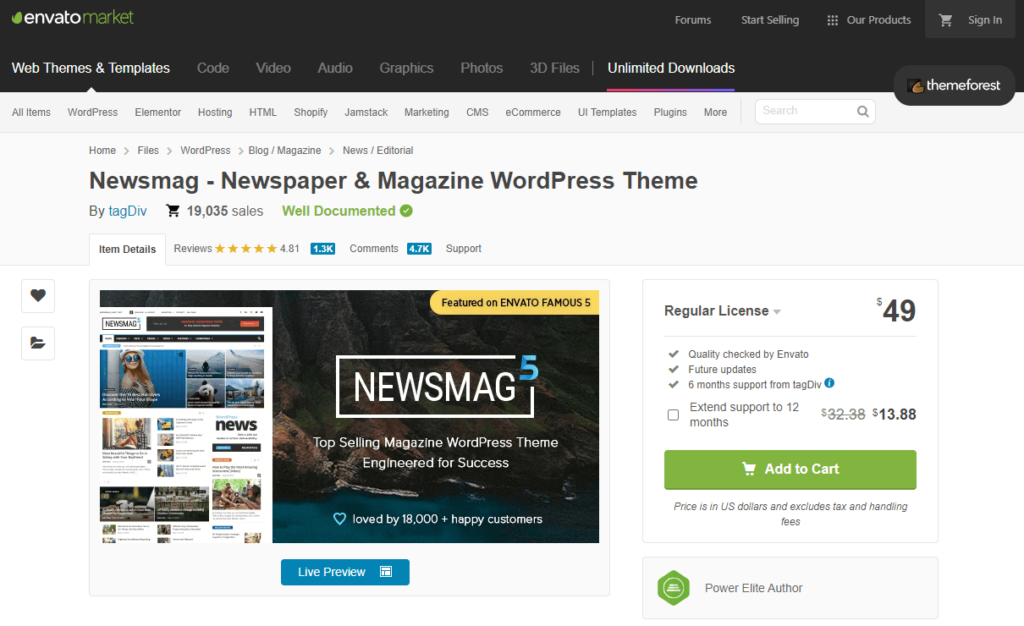Image resolution: width=1024 pixels, height=626 pixels.
Task: Click the News / Editorial breadcrumb
Action: (x=378, y=150)
